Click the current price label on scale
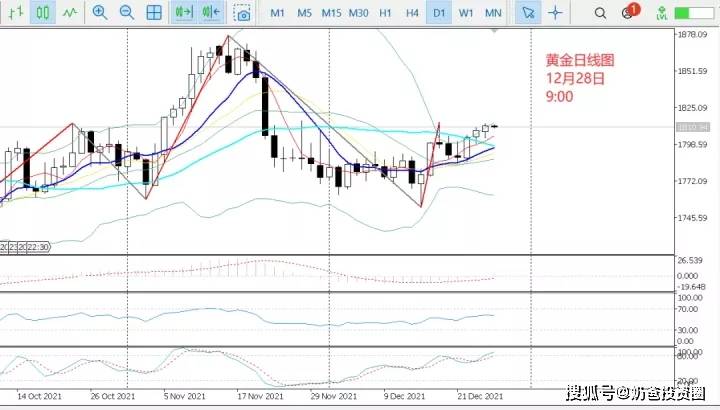 693,127
